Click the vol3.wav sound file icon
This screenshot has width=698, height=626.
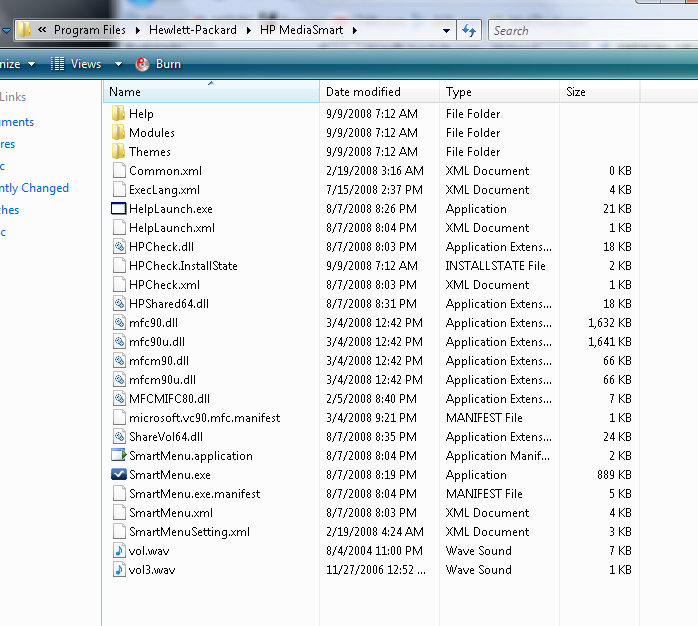(x=119, y=569)
